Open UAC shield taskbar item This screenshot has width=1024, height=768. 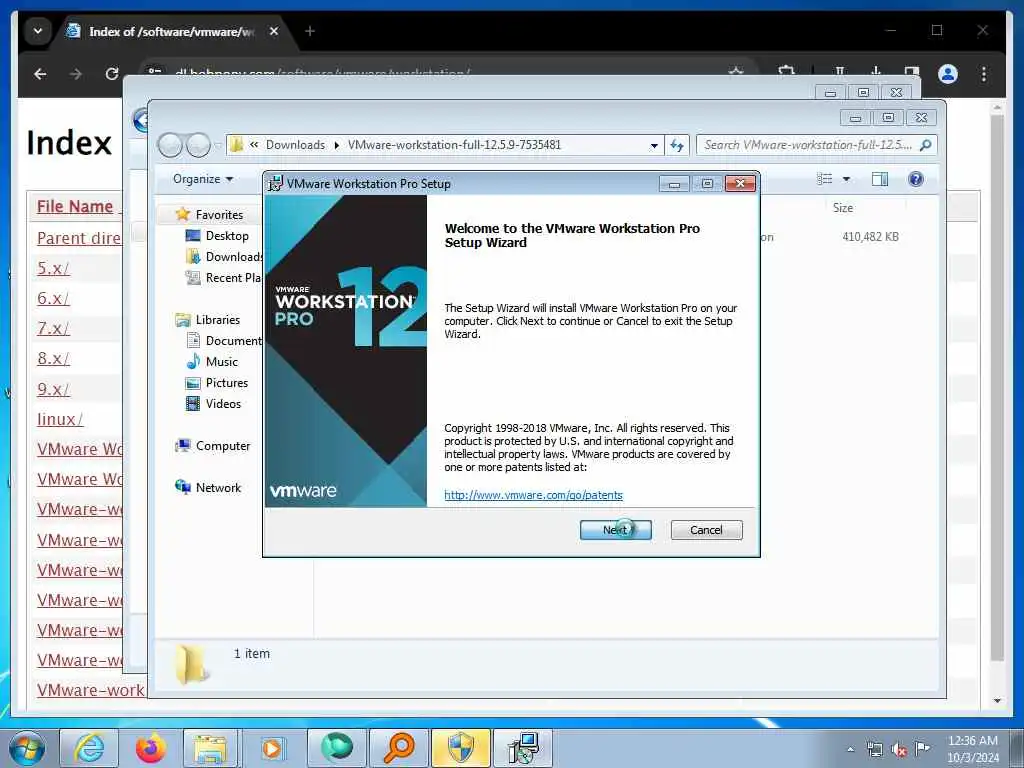[x=461, y=748]
